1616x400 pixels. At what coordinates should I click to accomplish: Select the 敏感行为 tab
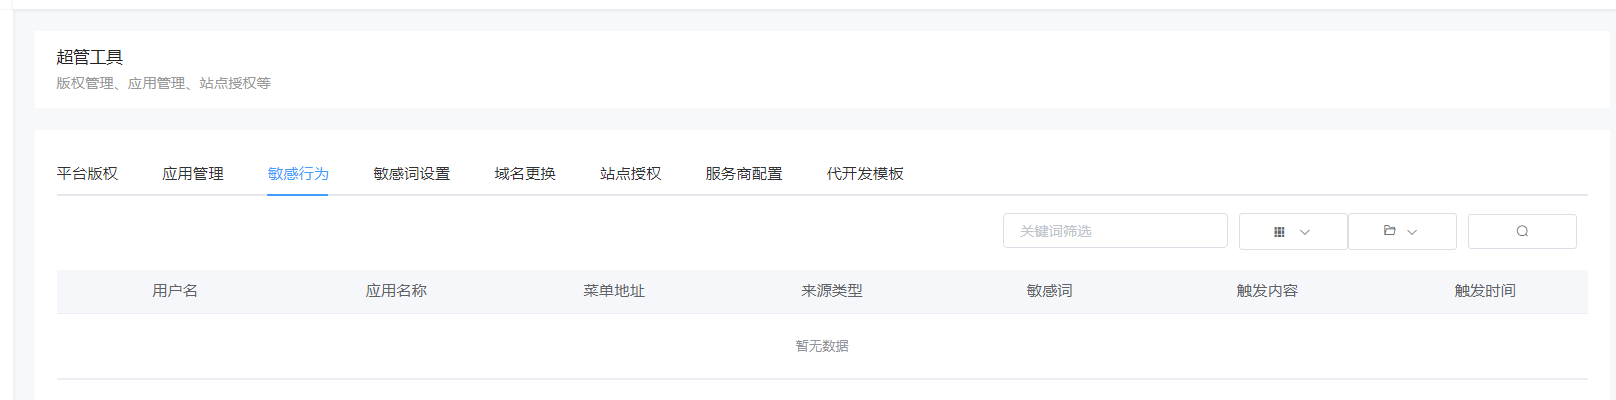click(x=298, y=174)
